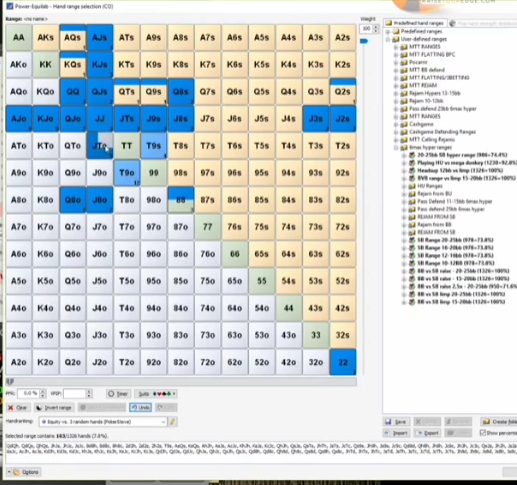Click the HU Ranges folder icon
Image resolution: width=517 pixels, height=485 pixels.
tap(412, 186)
